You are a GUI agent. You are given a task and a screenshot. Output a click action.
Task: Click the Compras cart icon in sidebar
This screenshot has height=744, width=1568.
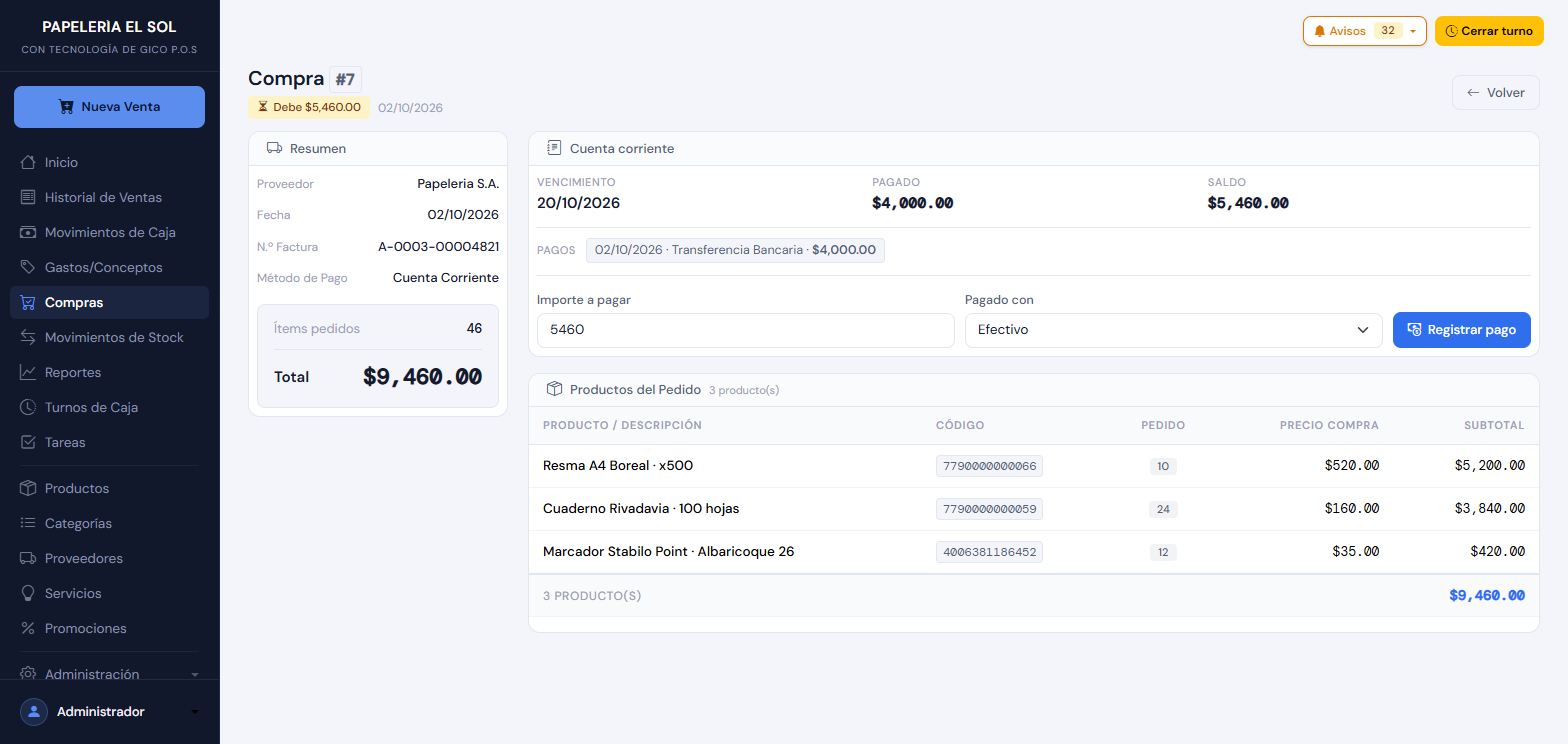tap(28, 302)
